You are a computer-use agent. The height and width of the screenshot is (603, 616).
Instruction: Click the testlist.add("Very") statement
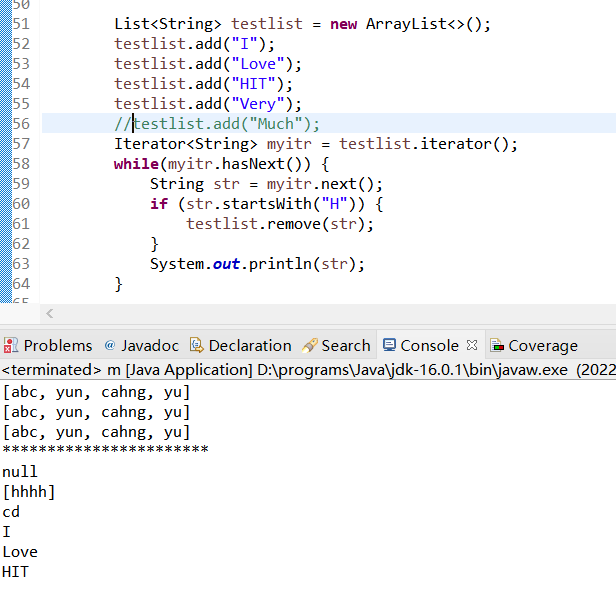208,104
